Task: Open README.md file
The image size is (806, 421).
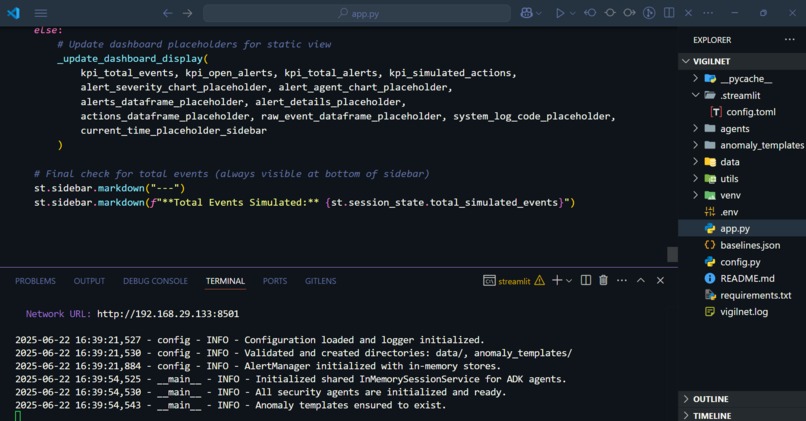Action: tap(742, 278)
